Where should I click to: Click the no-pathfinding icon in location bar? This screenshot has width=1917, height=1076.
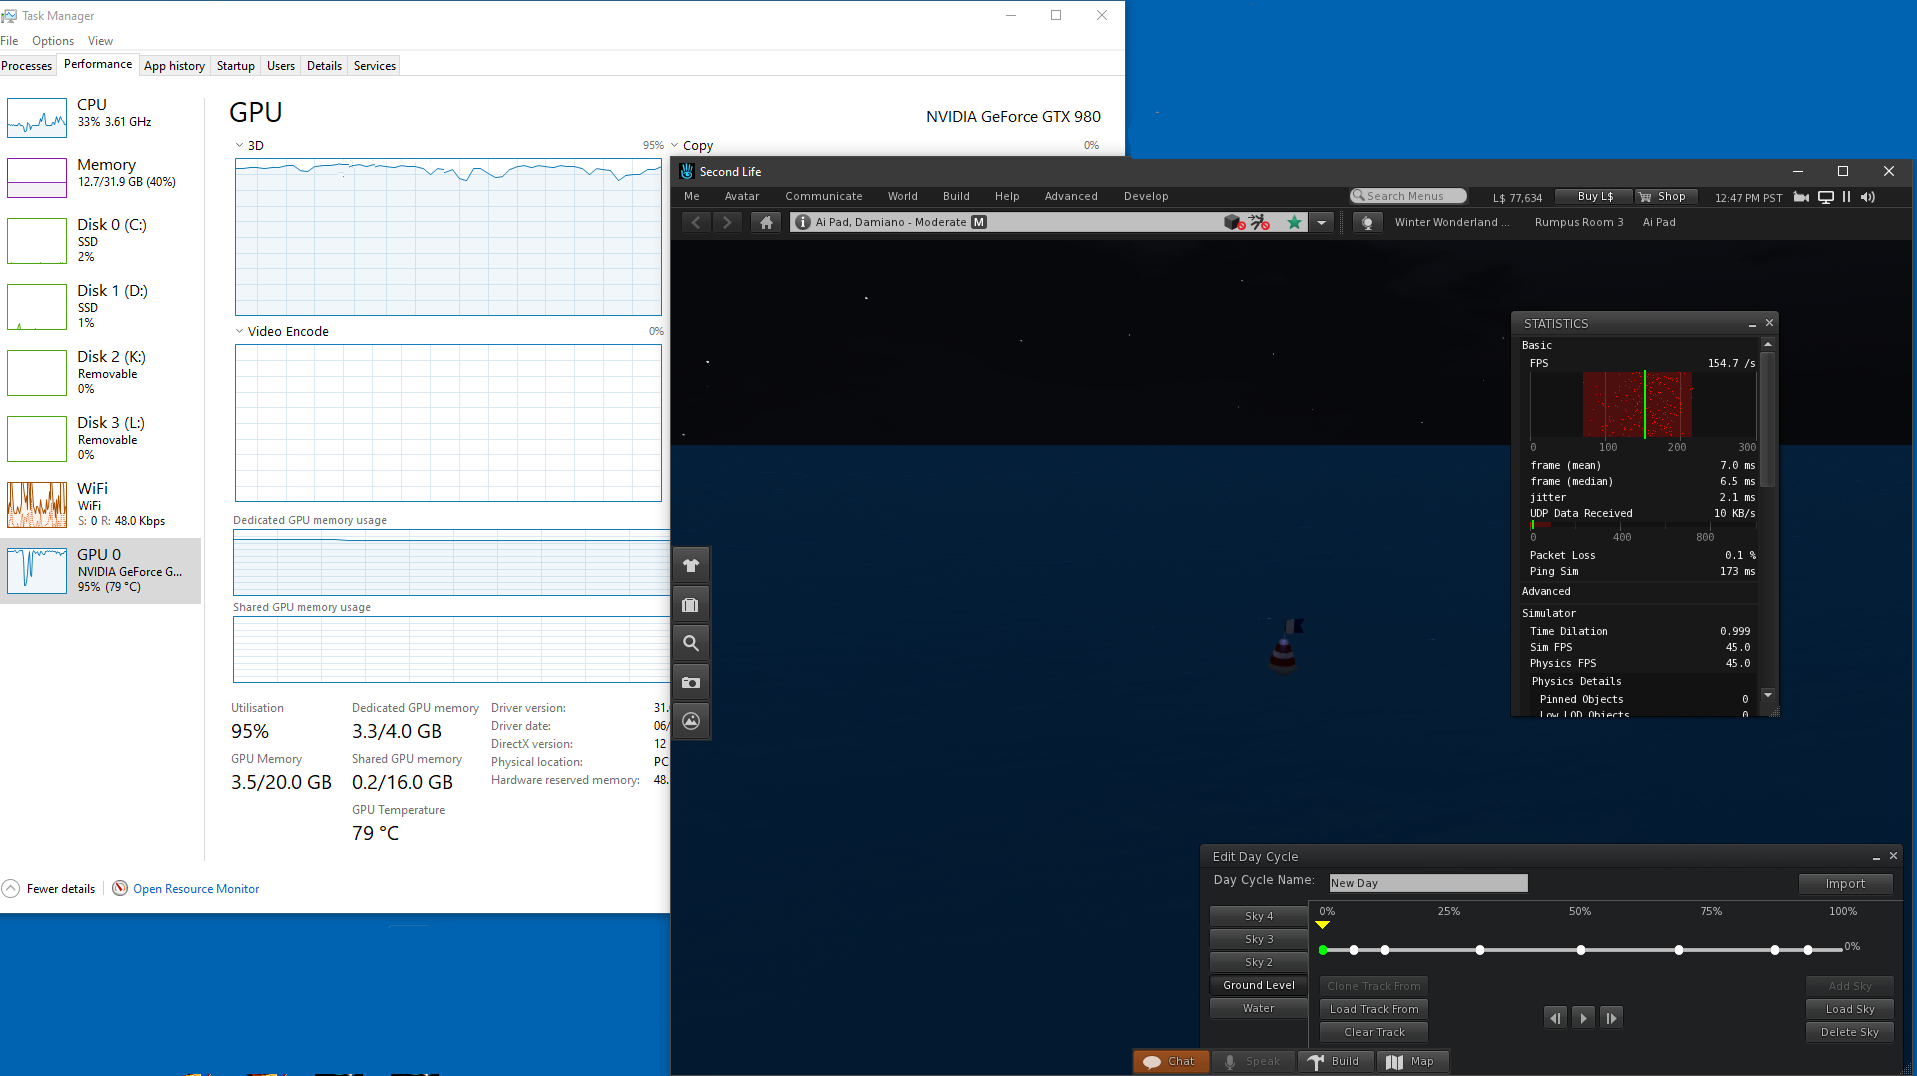pos(1259,222)
